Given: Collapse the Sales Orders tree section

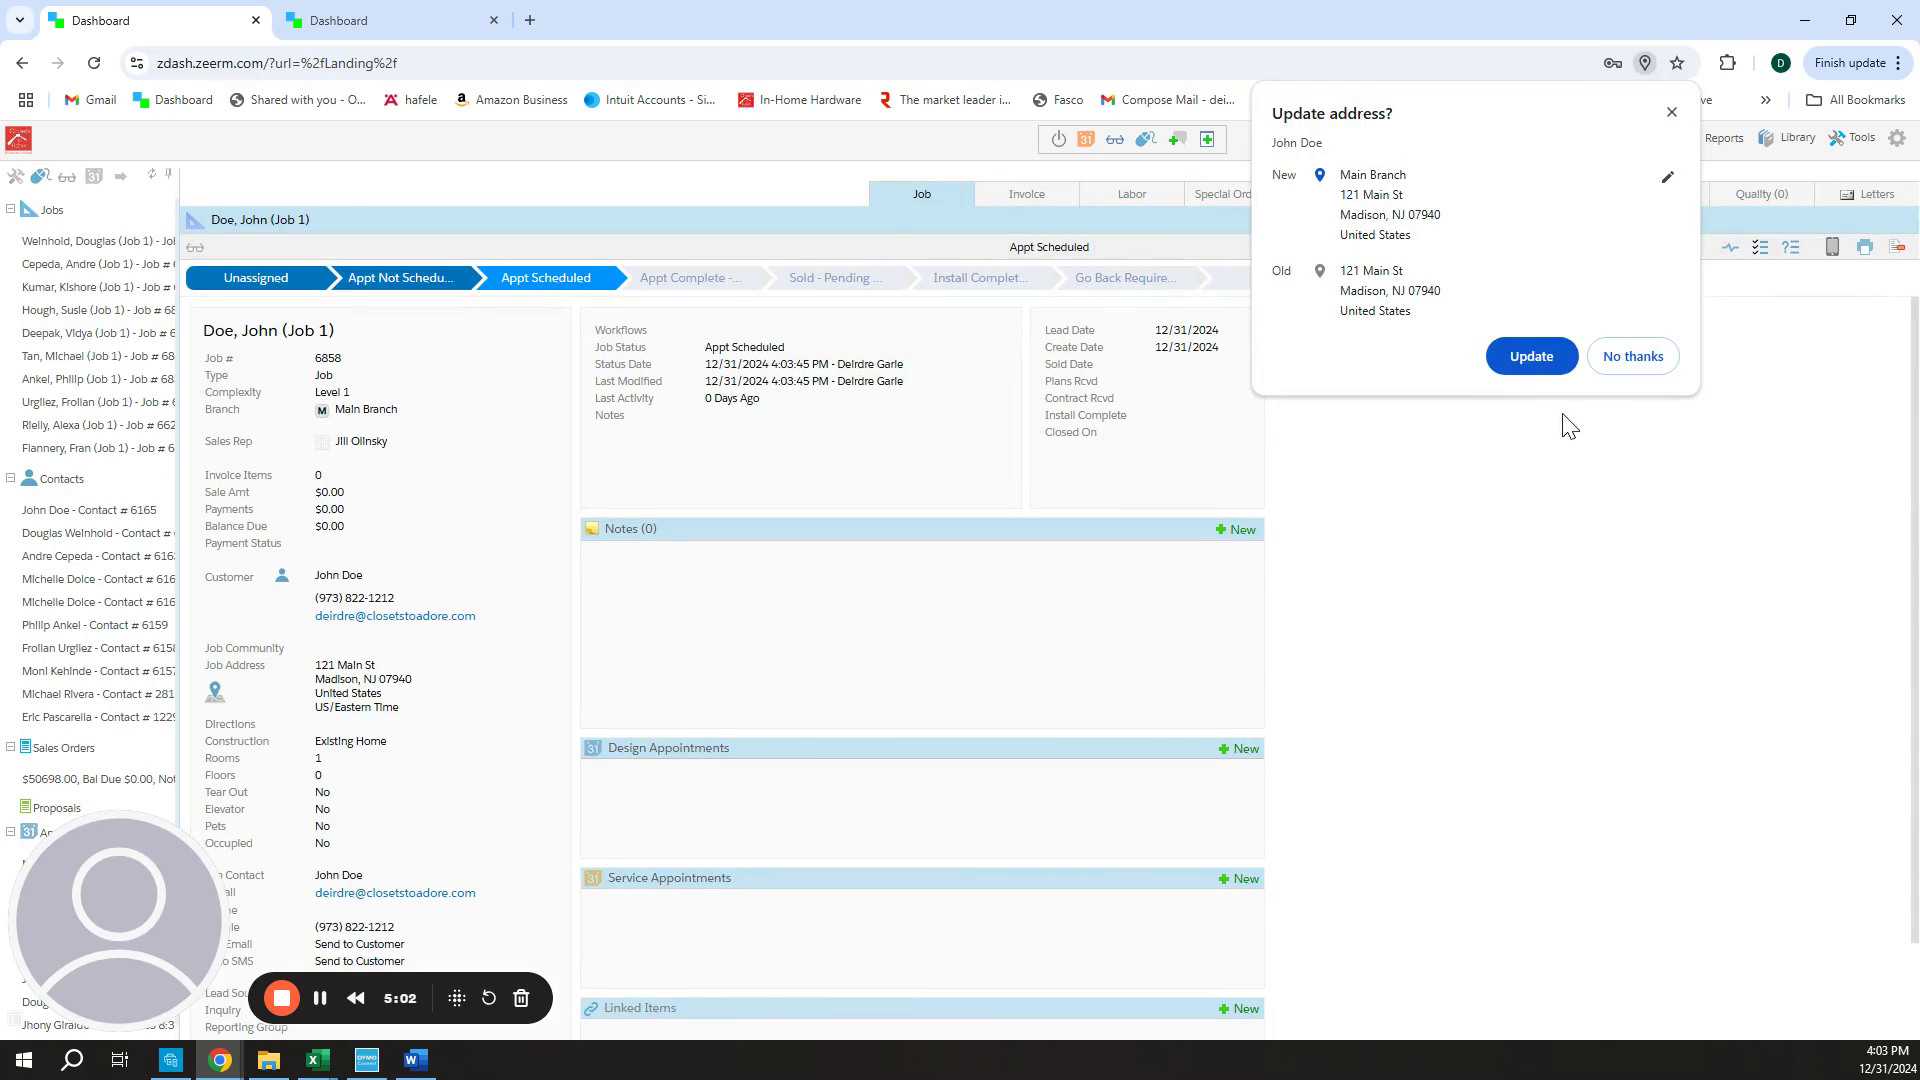Looking at the screenshot, I should tap(10, 747).
